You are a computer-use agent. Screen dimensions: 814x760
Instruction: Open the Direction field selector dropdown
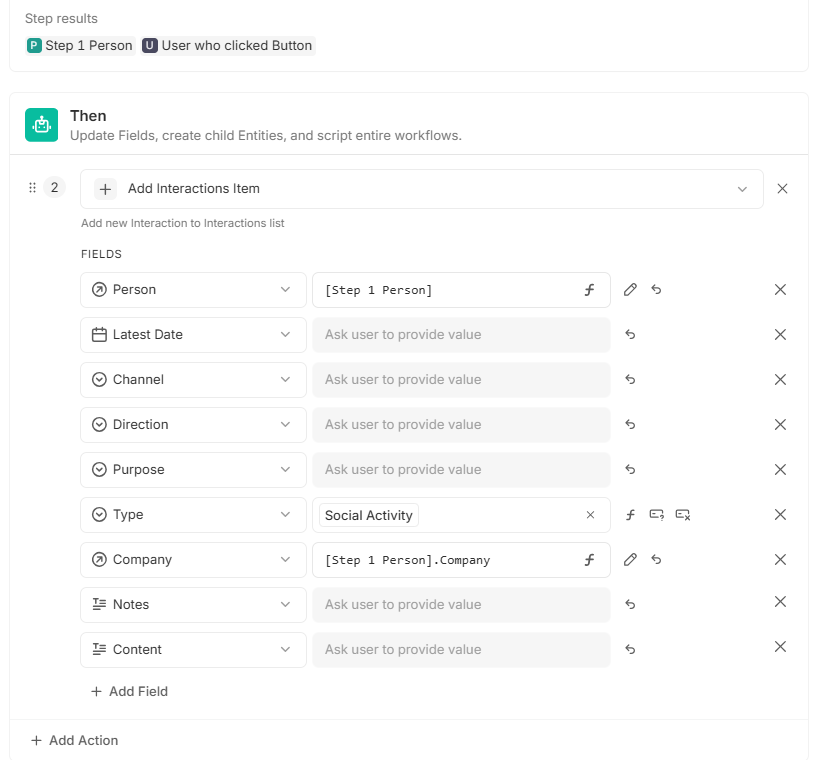(x=285, y=425)
